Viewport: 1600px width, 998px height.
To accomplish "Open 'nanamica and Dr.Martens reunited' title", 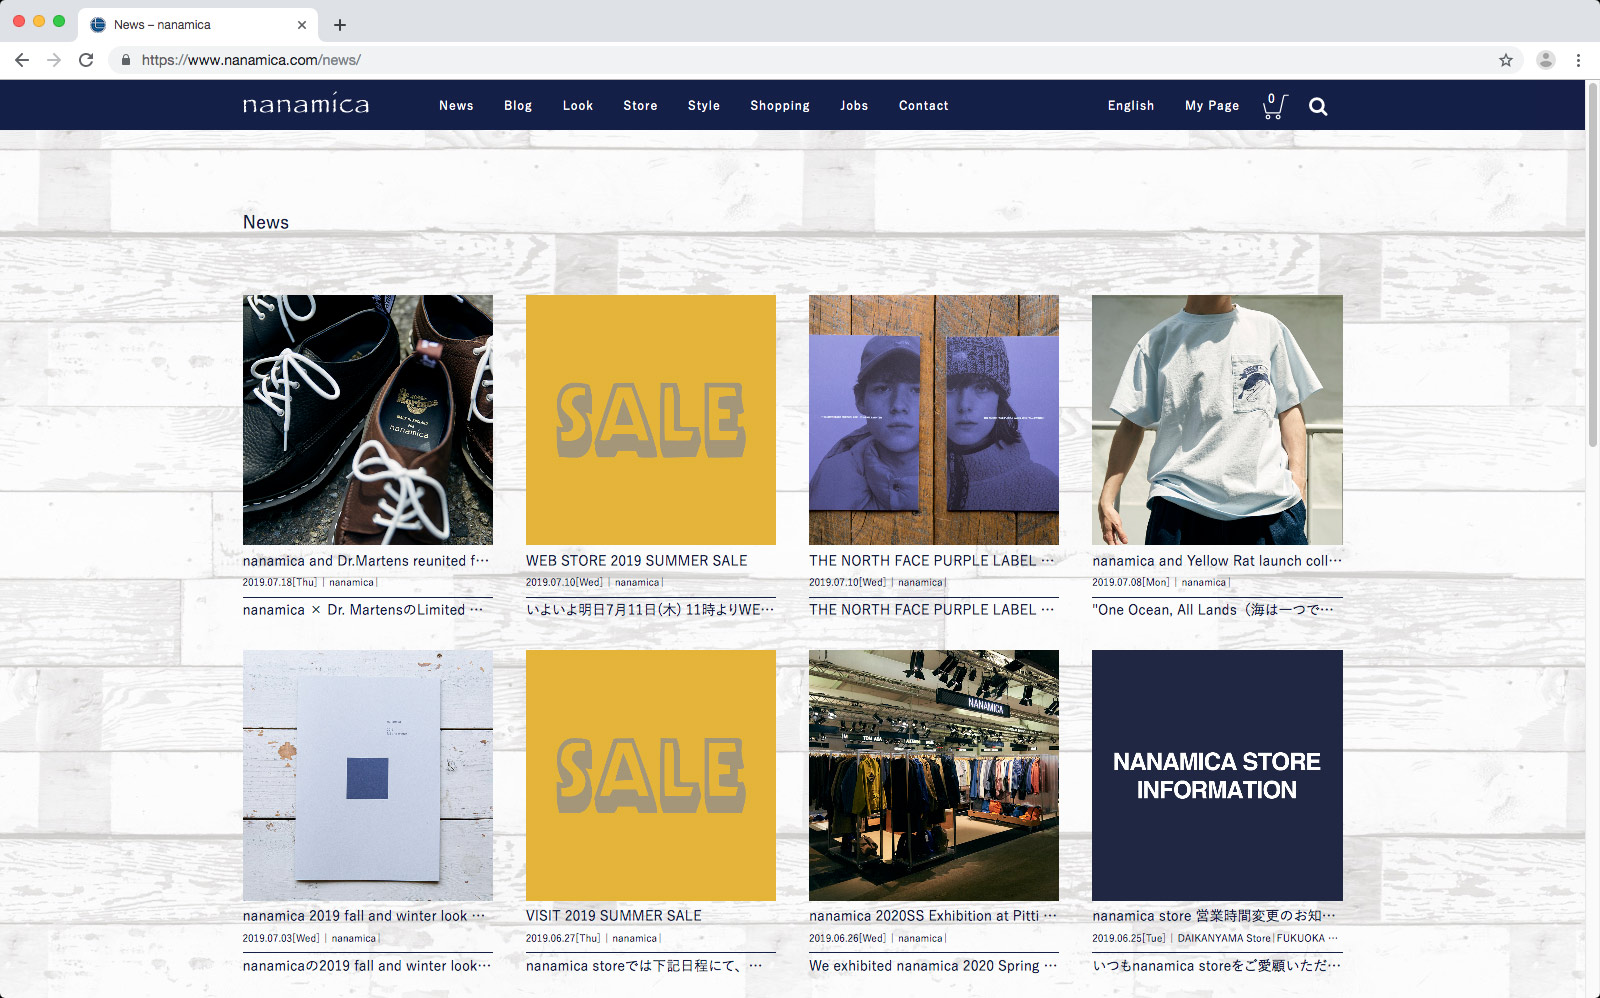I will [x=366, y=561].
